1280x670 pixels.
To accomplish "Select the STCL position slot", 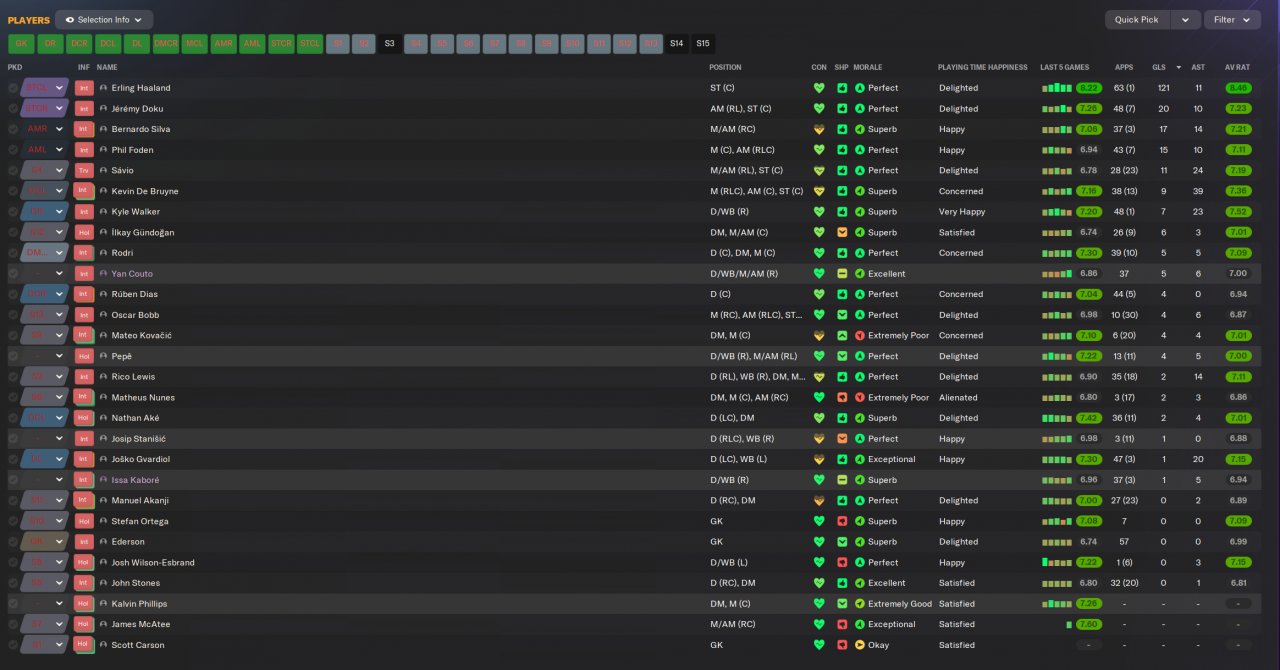I will pyautogui.click(x=310, y=44).
